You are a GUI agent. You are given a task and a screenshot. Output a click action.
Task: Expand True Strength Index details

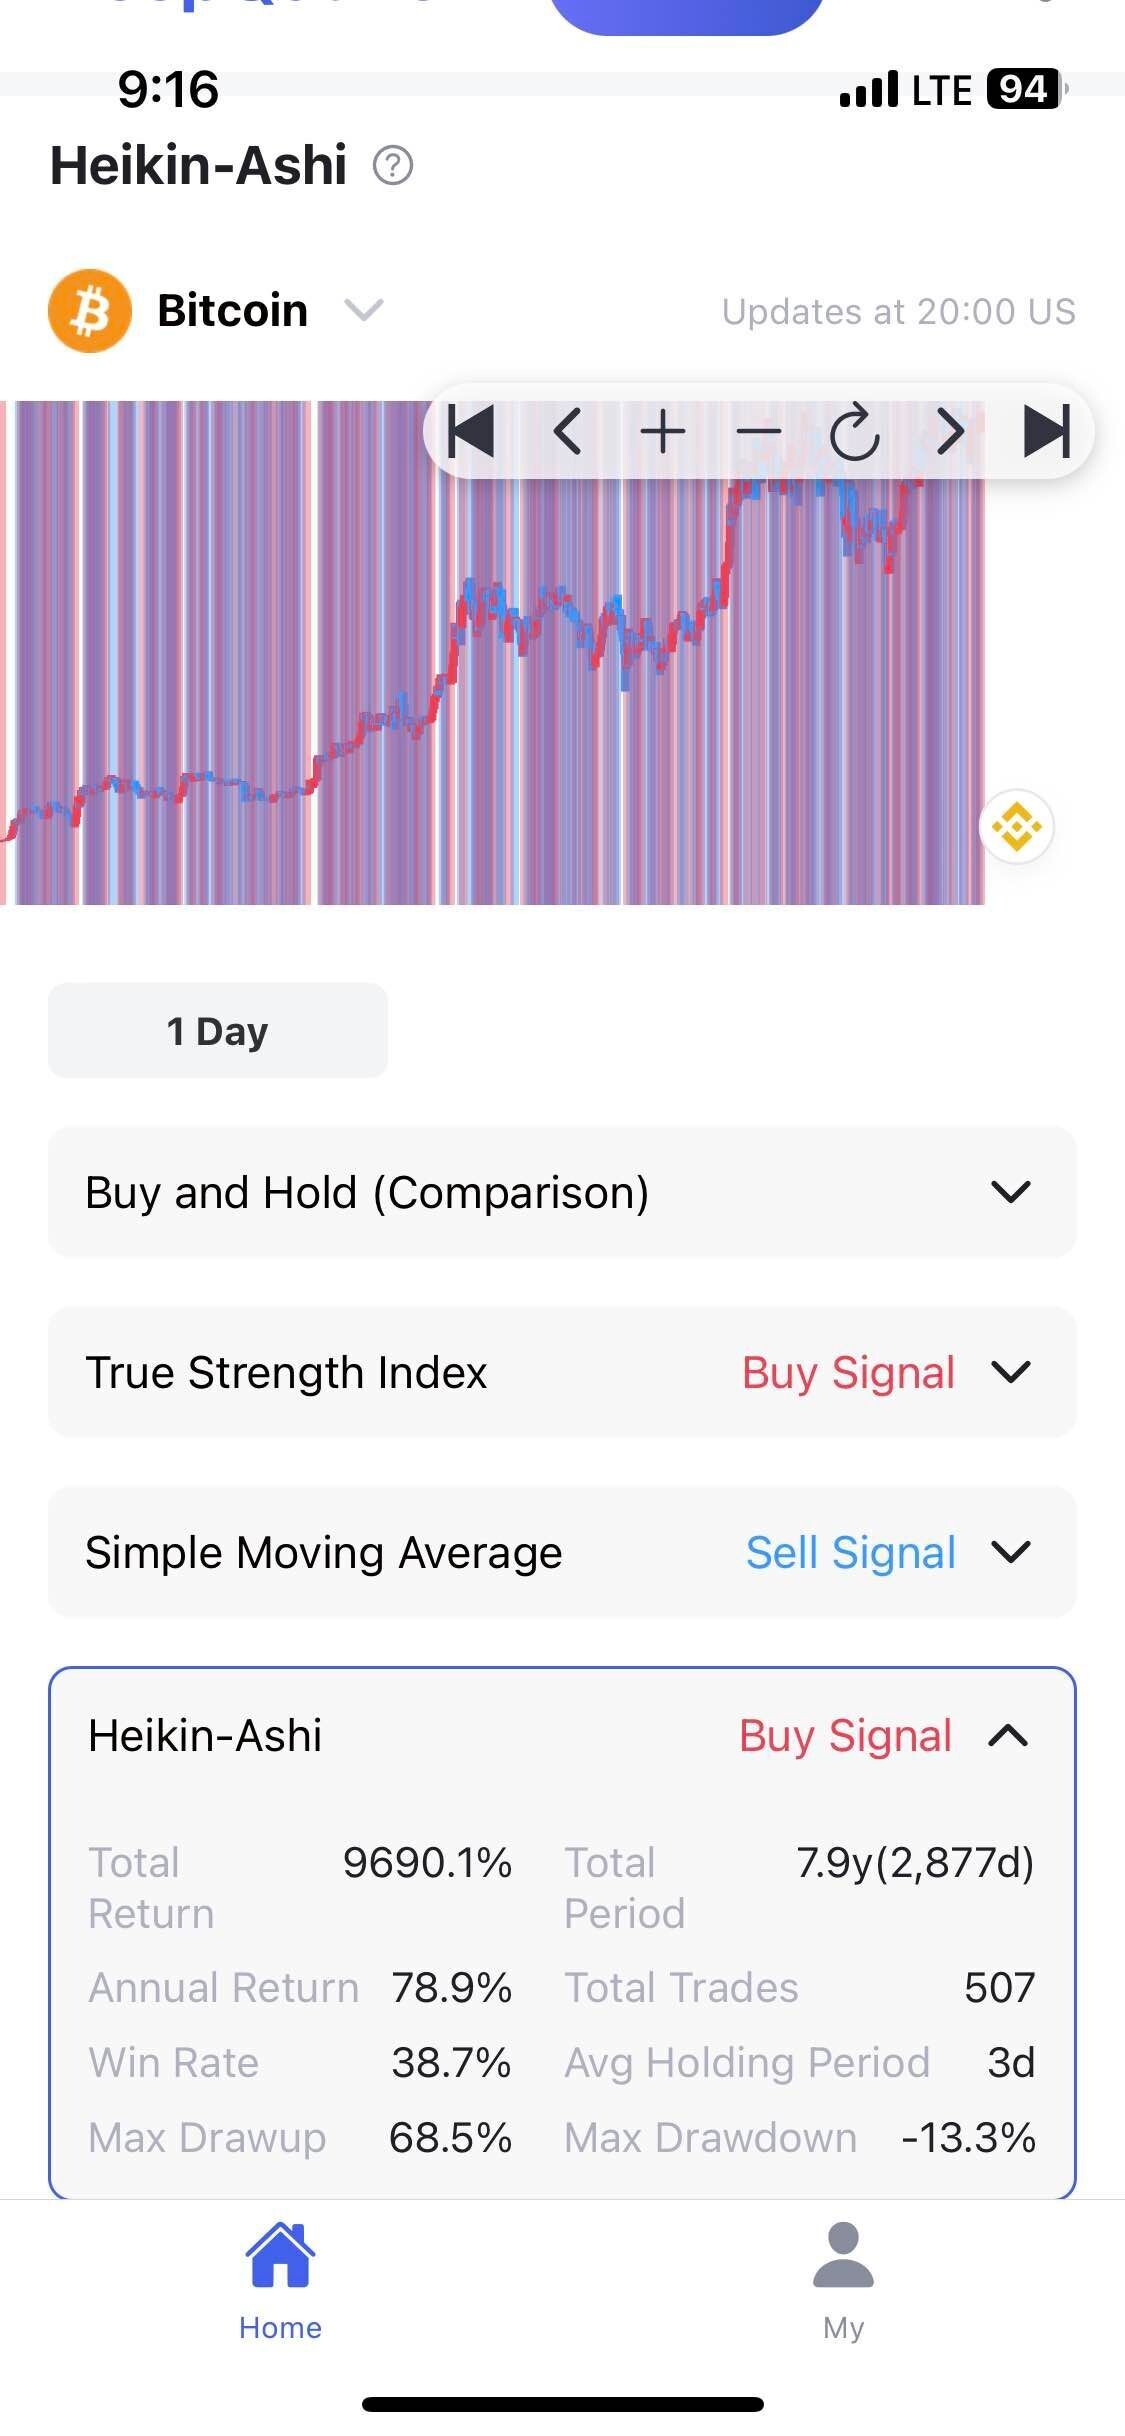(x=1010, y=1372)
